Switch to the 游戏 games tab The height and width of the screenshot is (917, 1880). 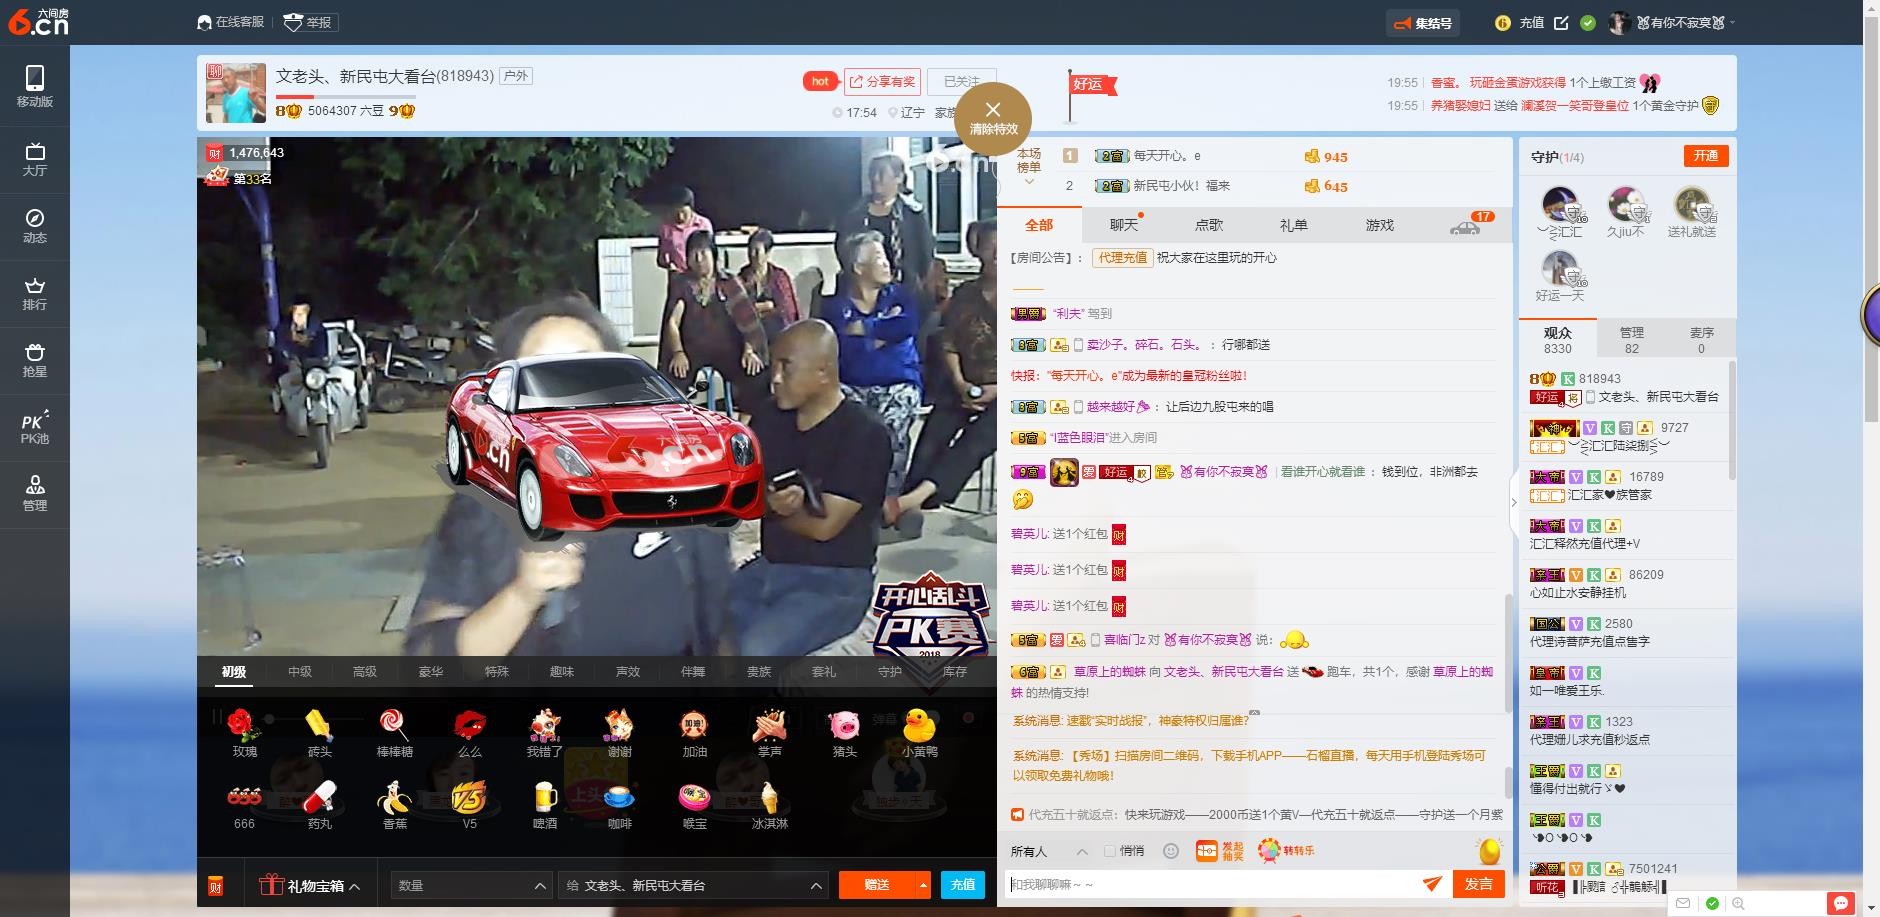pos(1380,225)
